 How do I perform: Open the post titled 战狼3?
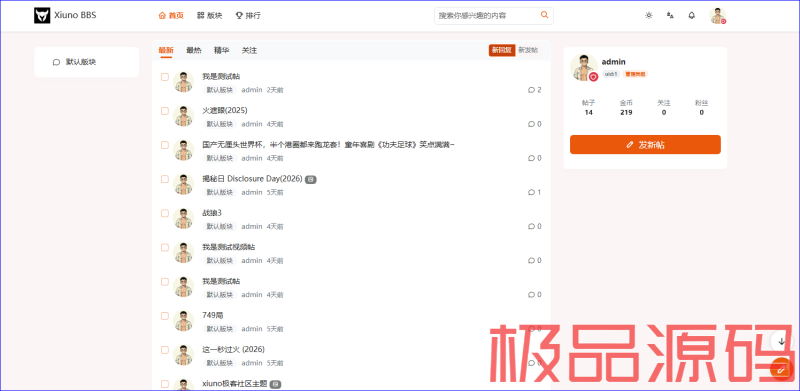pos(212,213)
